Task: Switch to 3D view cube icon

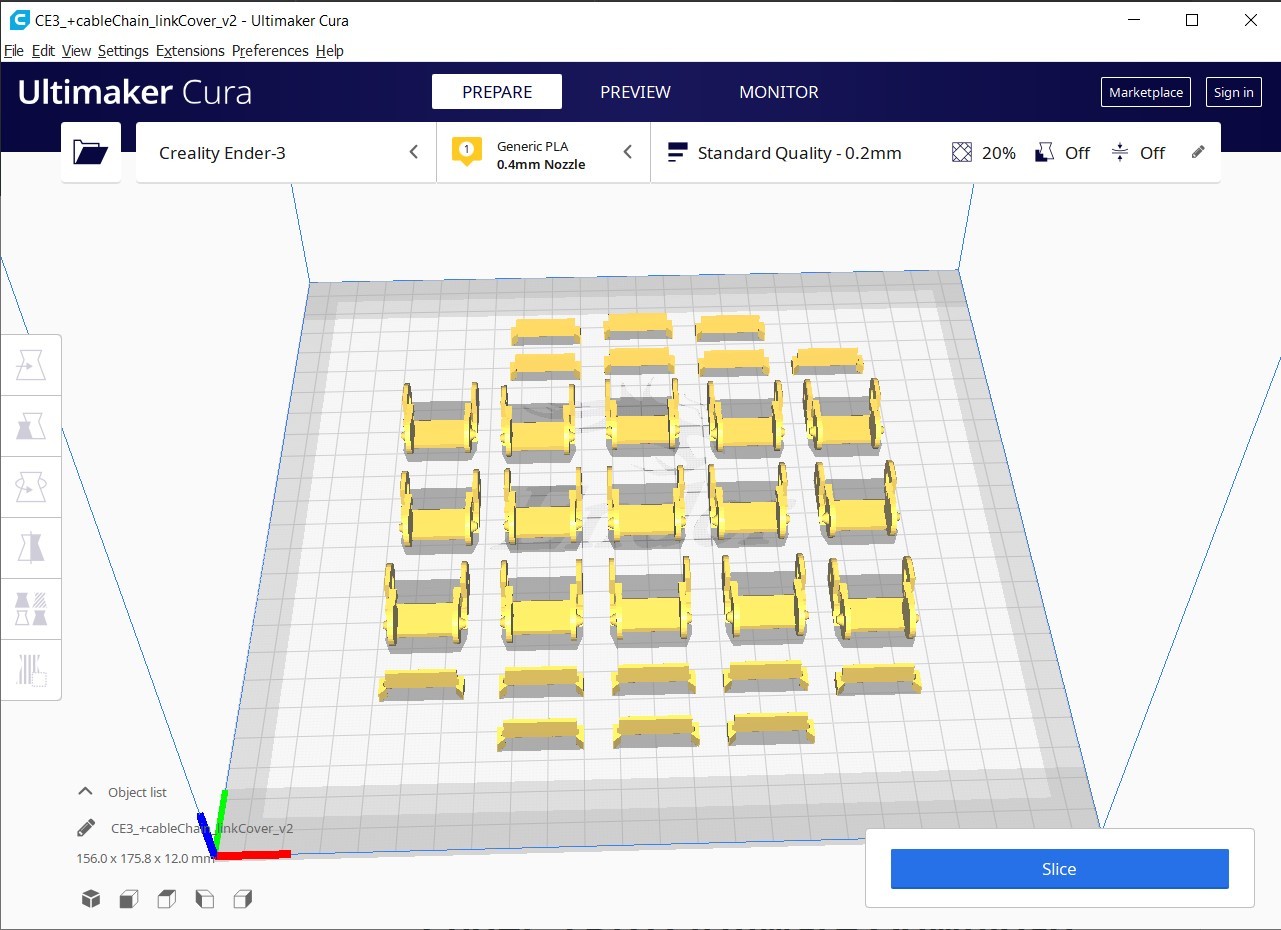Action: (x=91, y=899)
